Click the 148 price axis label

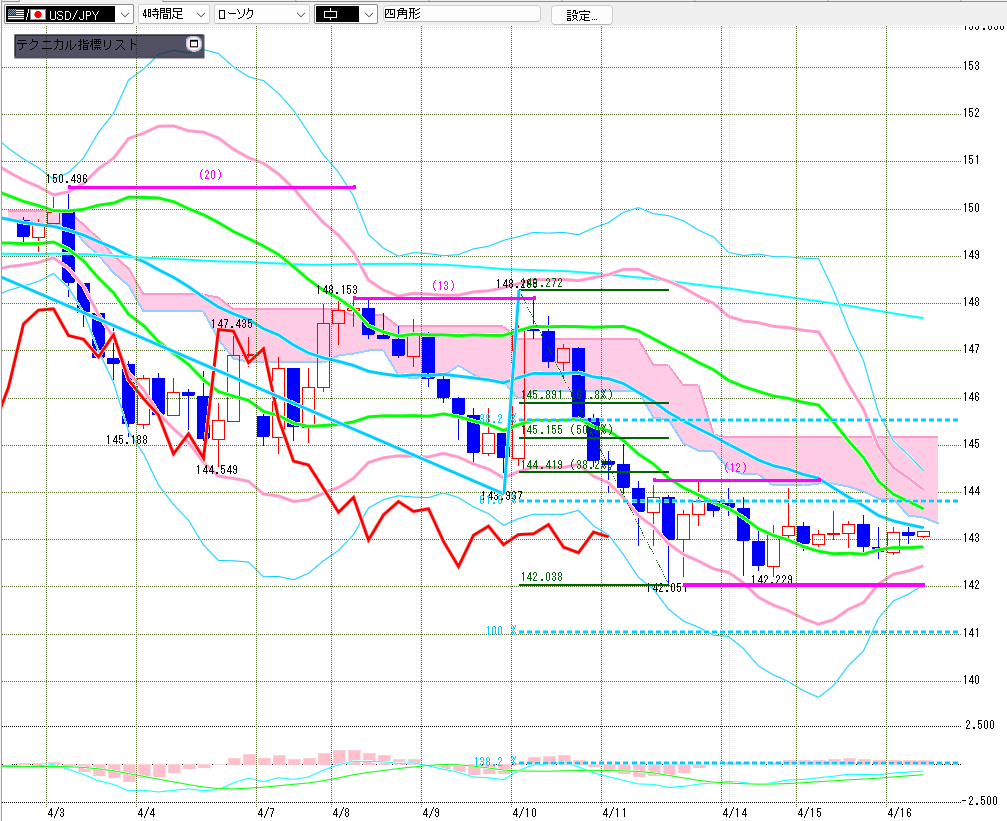coord(972,302)
